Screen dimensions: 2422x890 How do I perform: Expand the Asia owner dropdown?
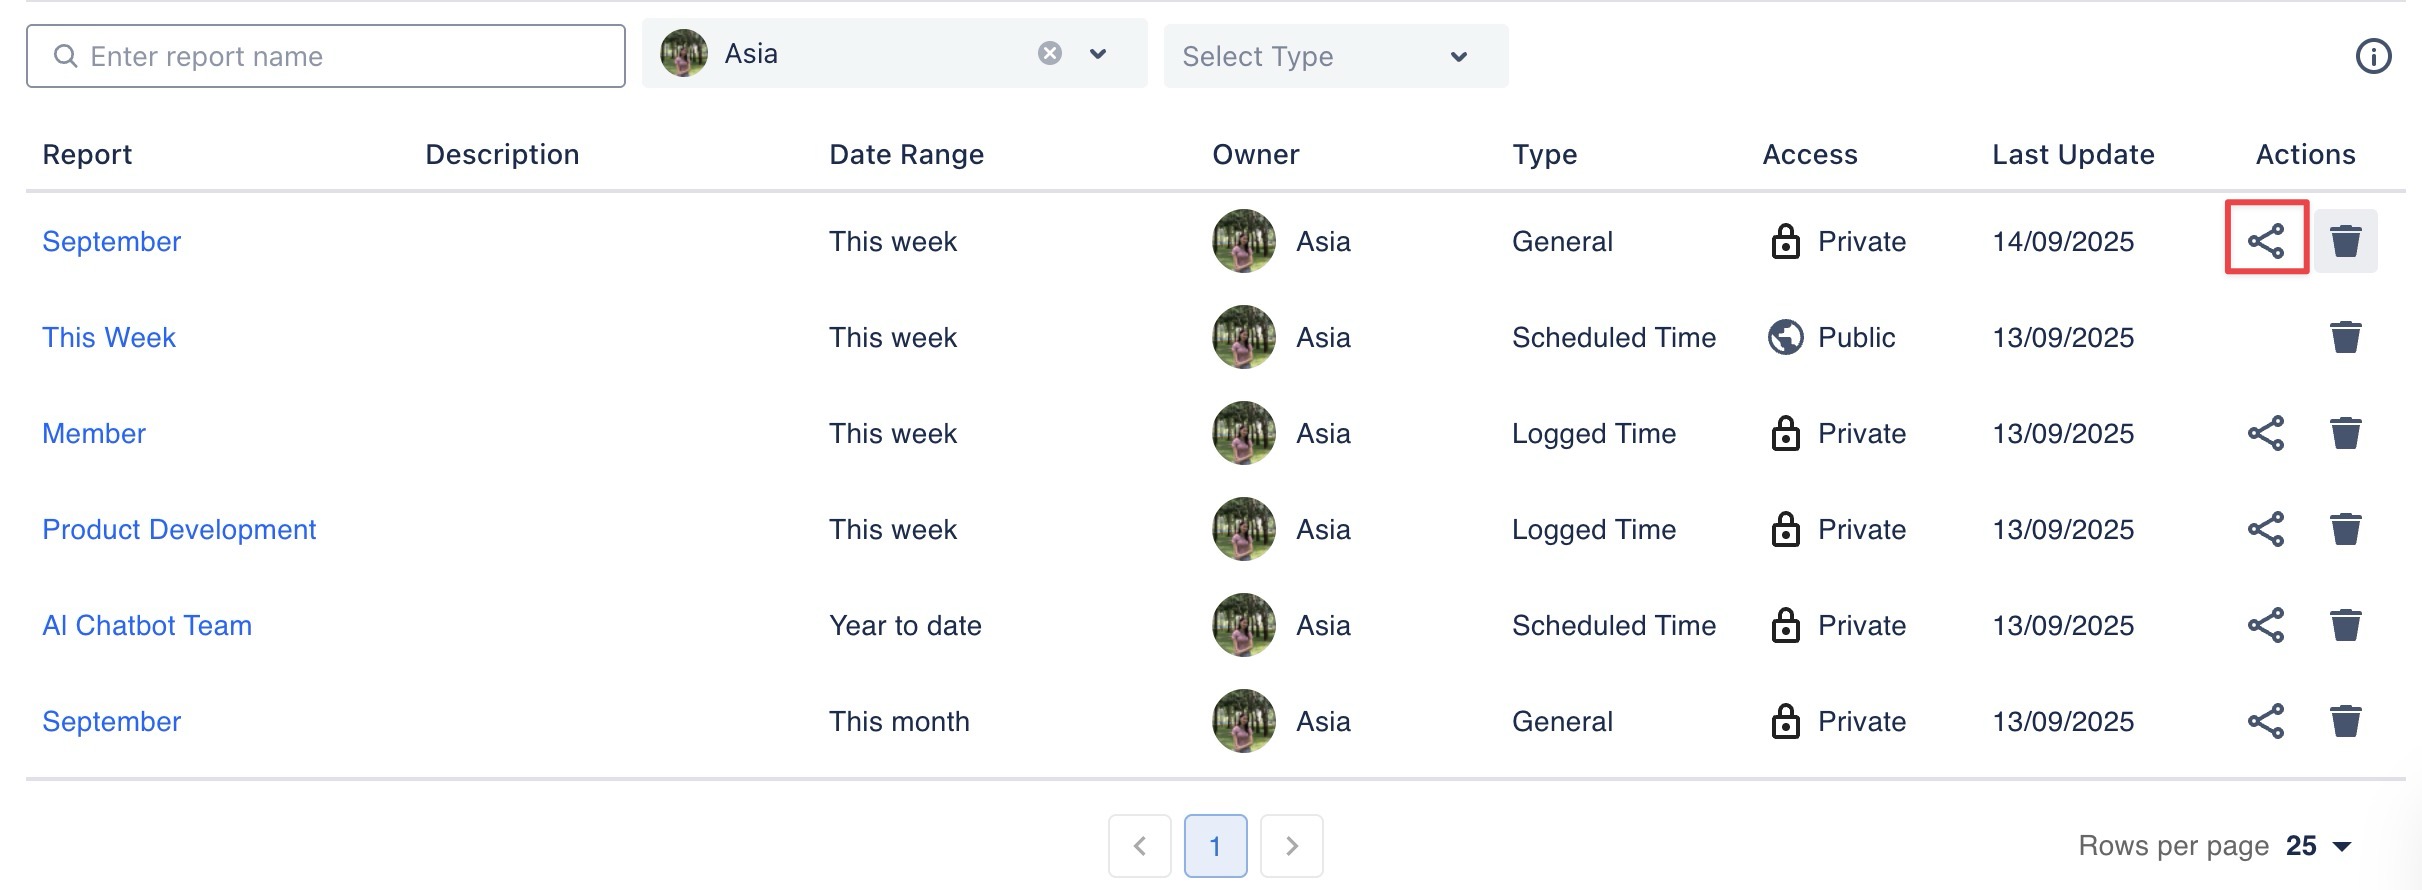tap(1098, 54)
